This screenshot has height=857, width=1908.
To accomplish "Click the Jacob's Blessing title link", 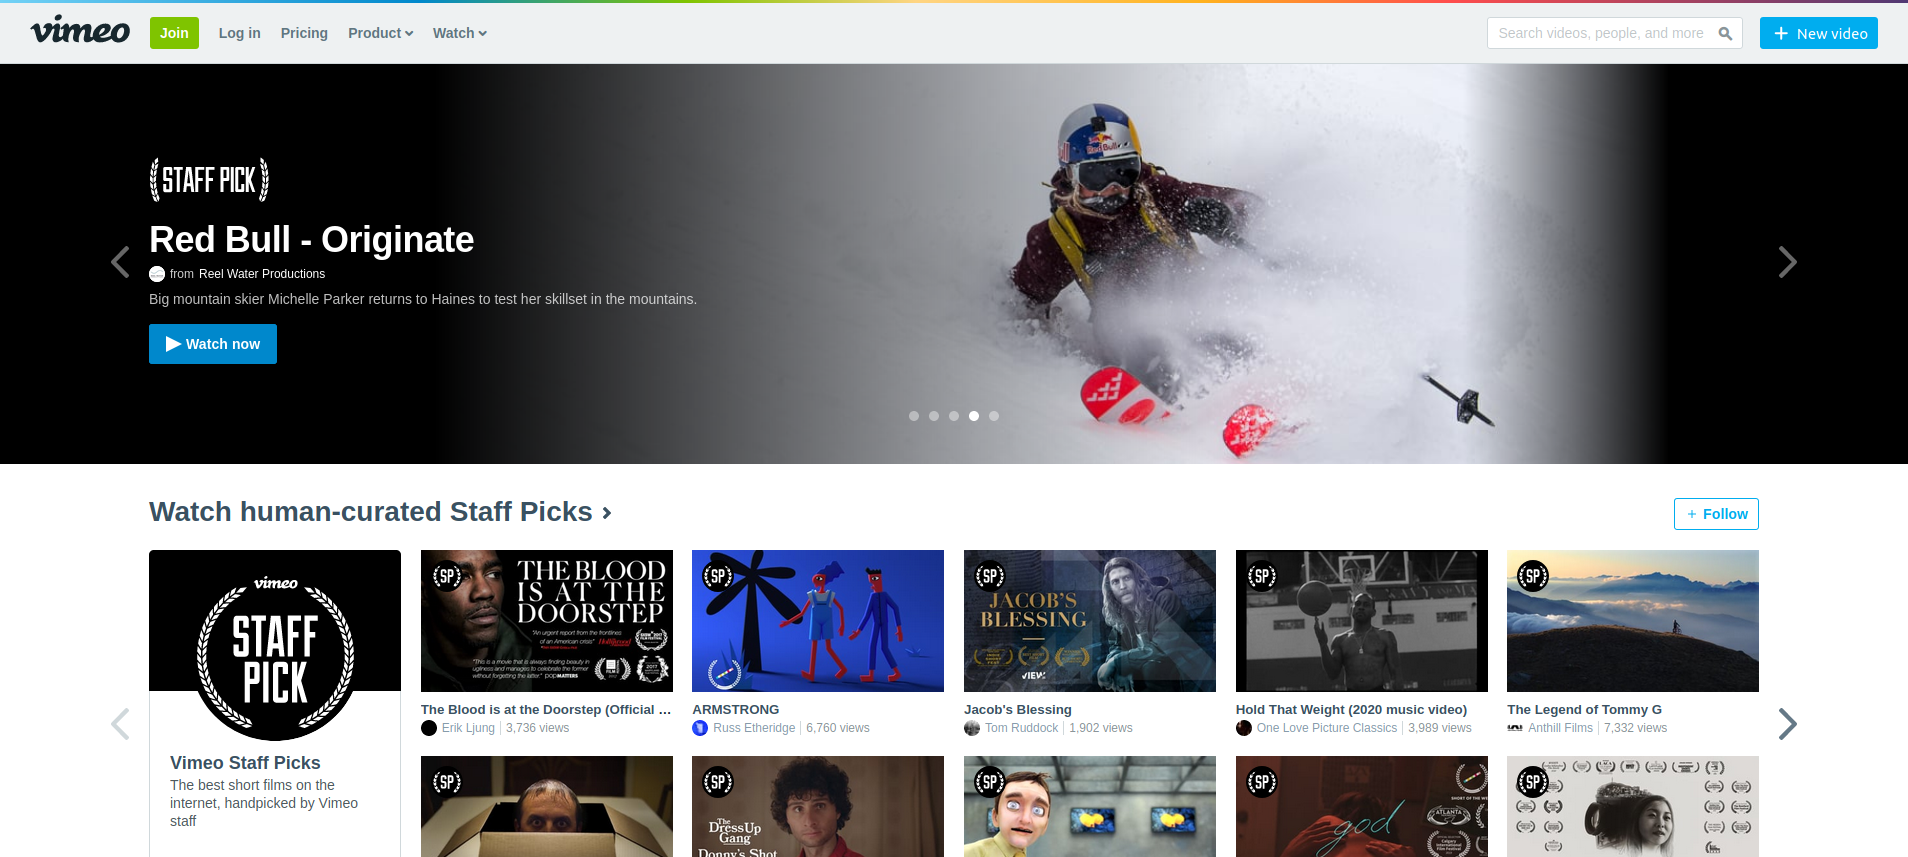I will [1018, 710].
